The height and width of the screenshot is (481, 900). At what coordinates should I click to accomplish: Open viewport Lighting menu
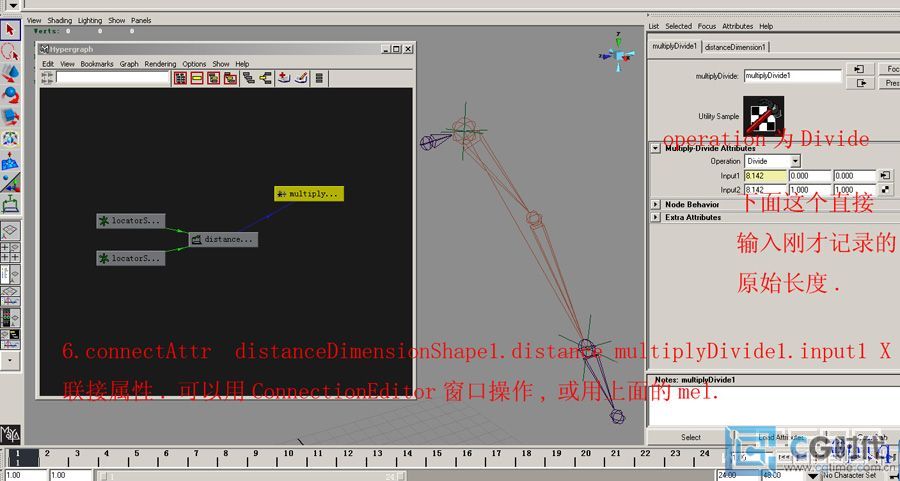point(90,20)
